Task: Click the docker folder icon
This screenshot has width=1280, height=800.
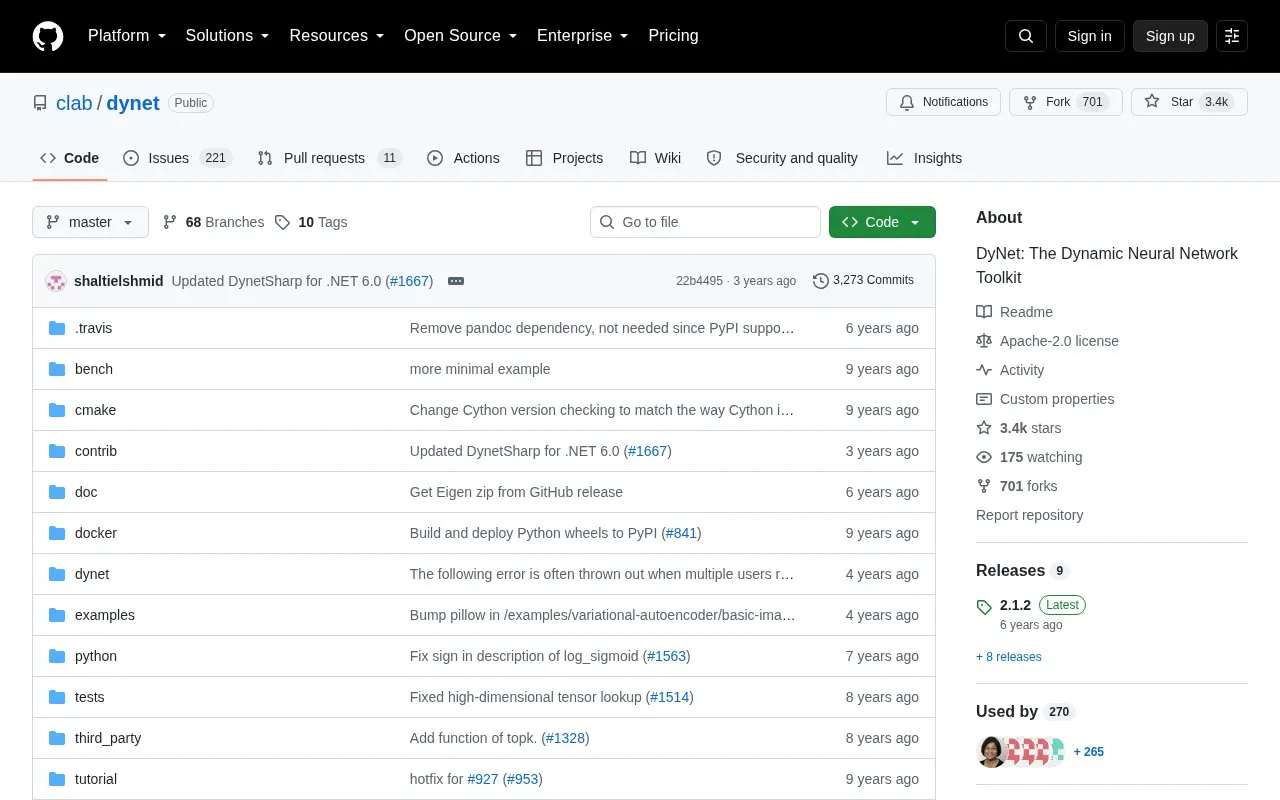Action: click(57, 533)
